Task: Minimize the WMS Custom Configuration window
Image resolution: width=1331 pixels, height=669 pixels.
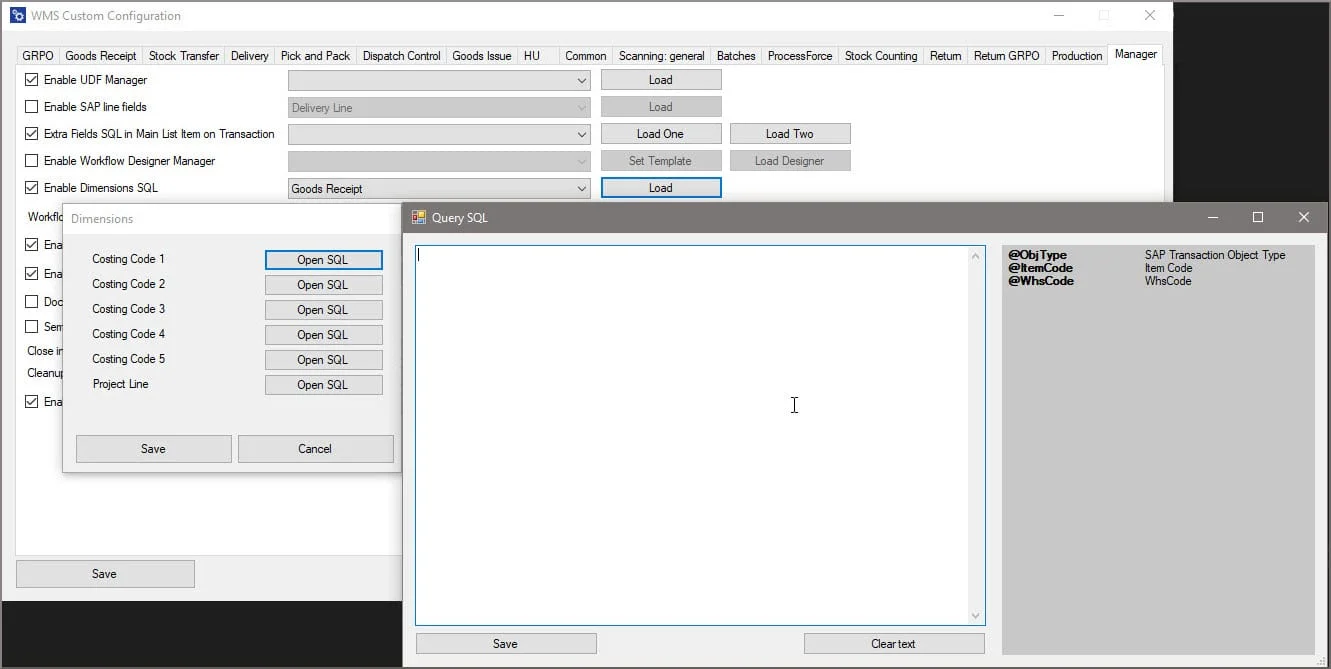Action: click(1058, 15)
